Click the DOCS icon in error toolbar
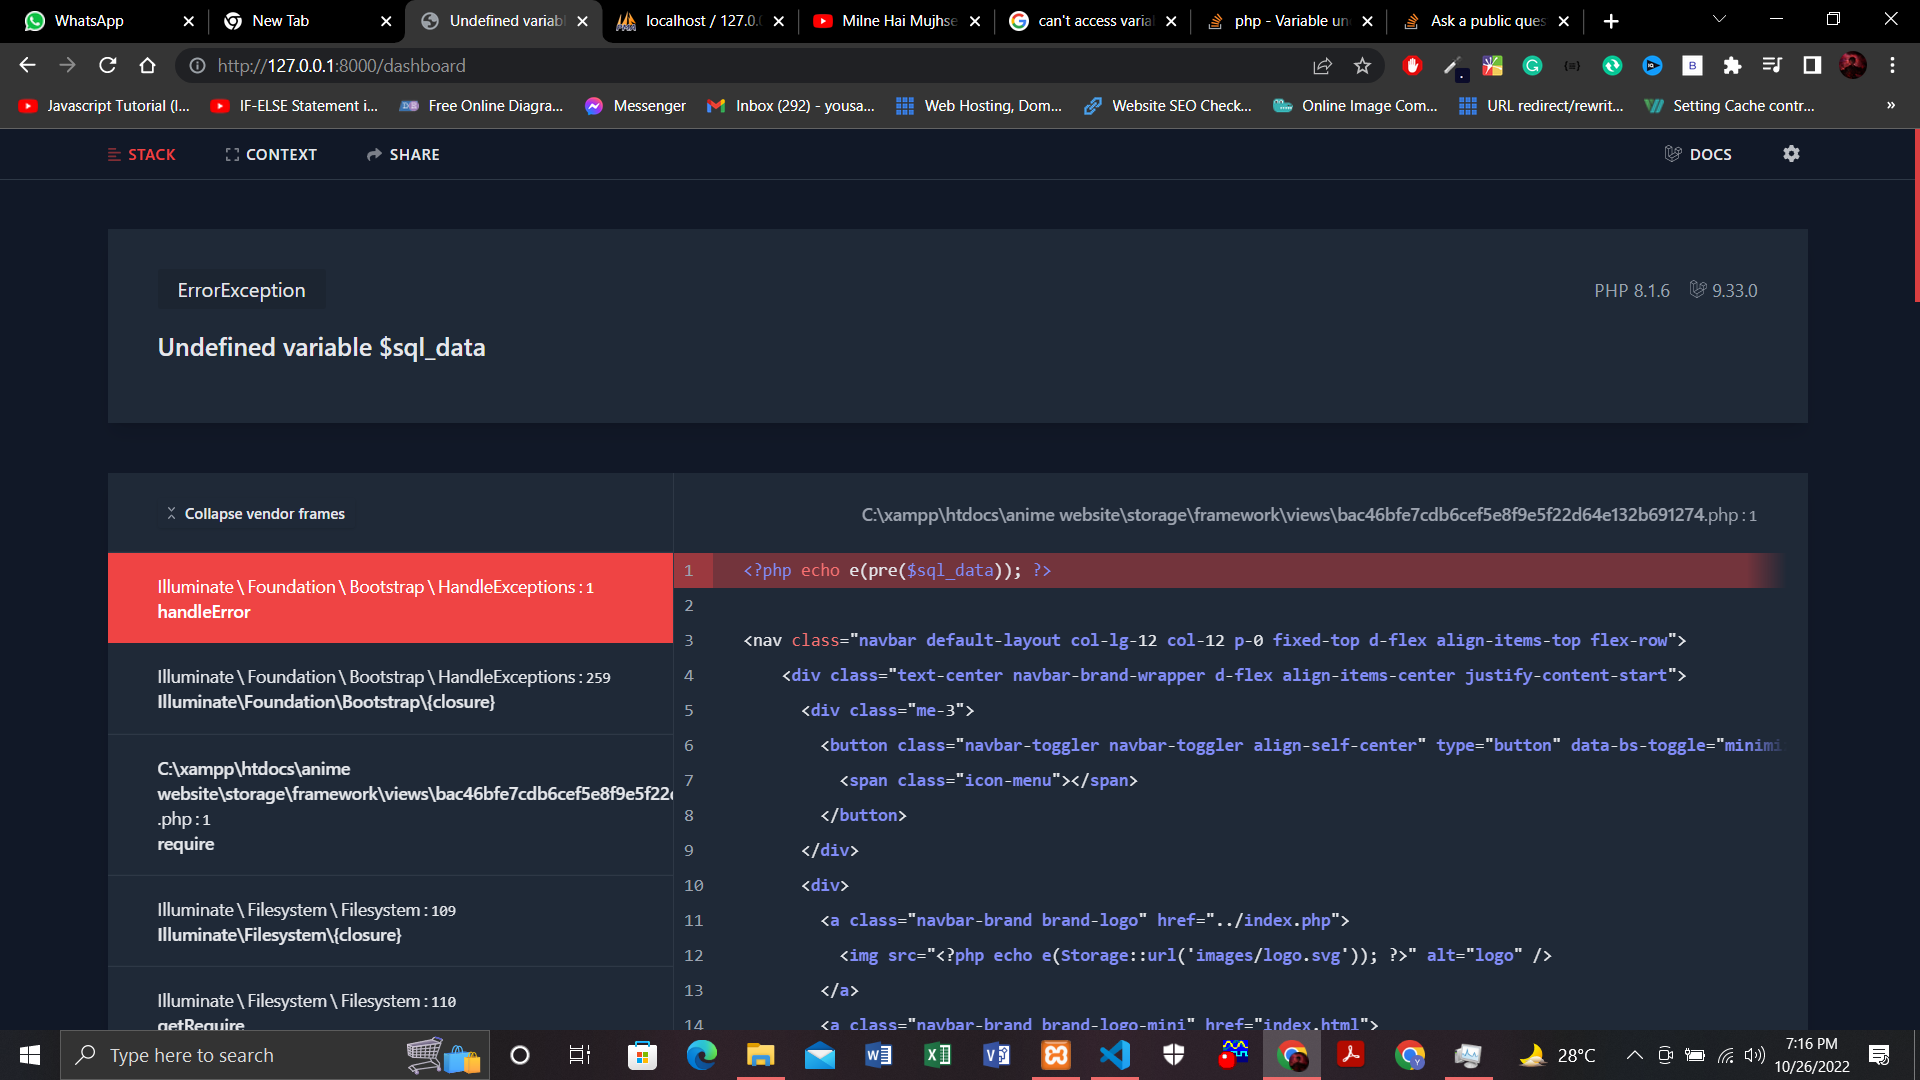This screenshot has height=1080, width=1920. pos(1701,154)
